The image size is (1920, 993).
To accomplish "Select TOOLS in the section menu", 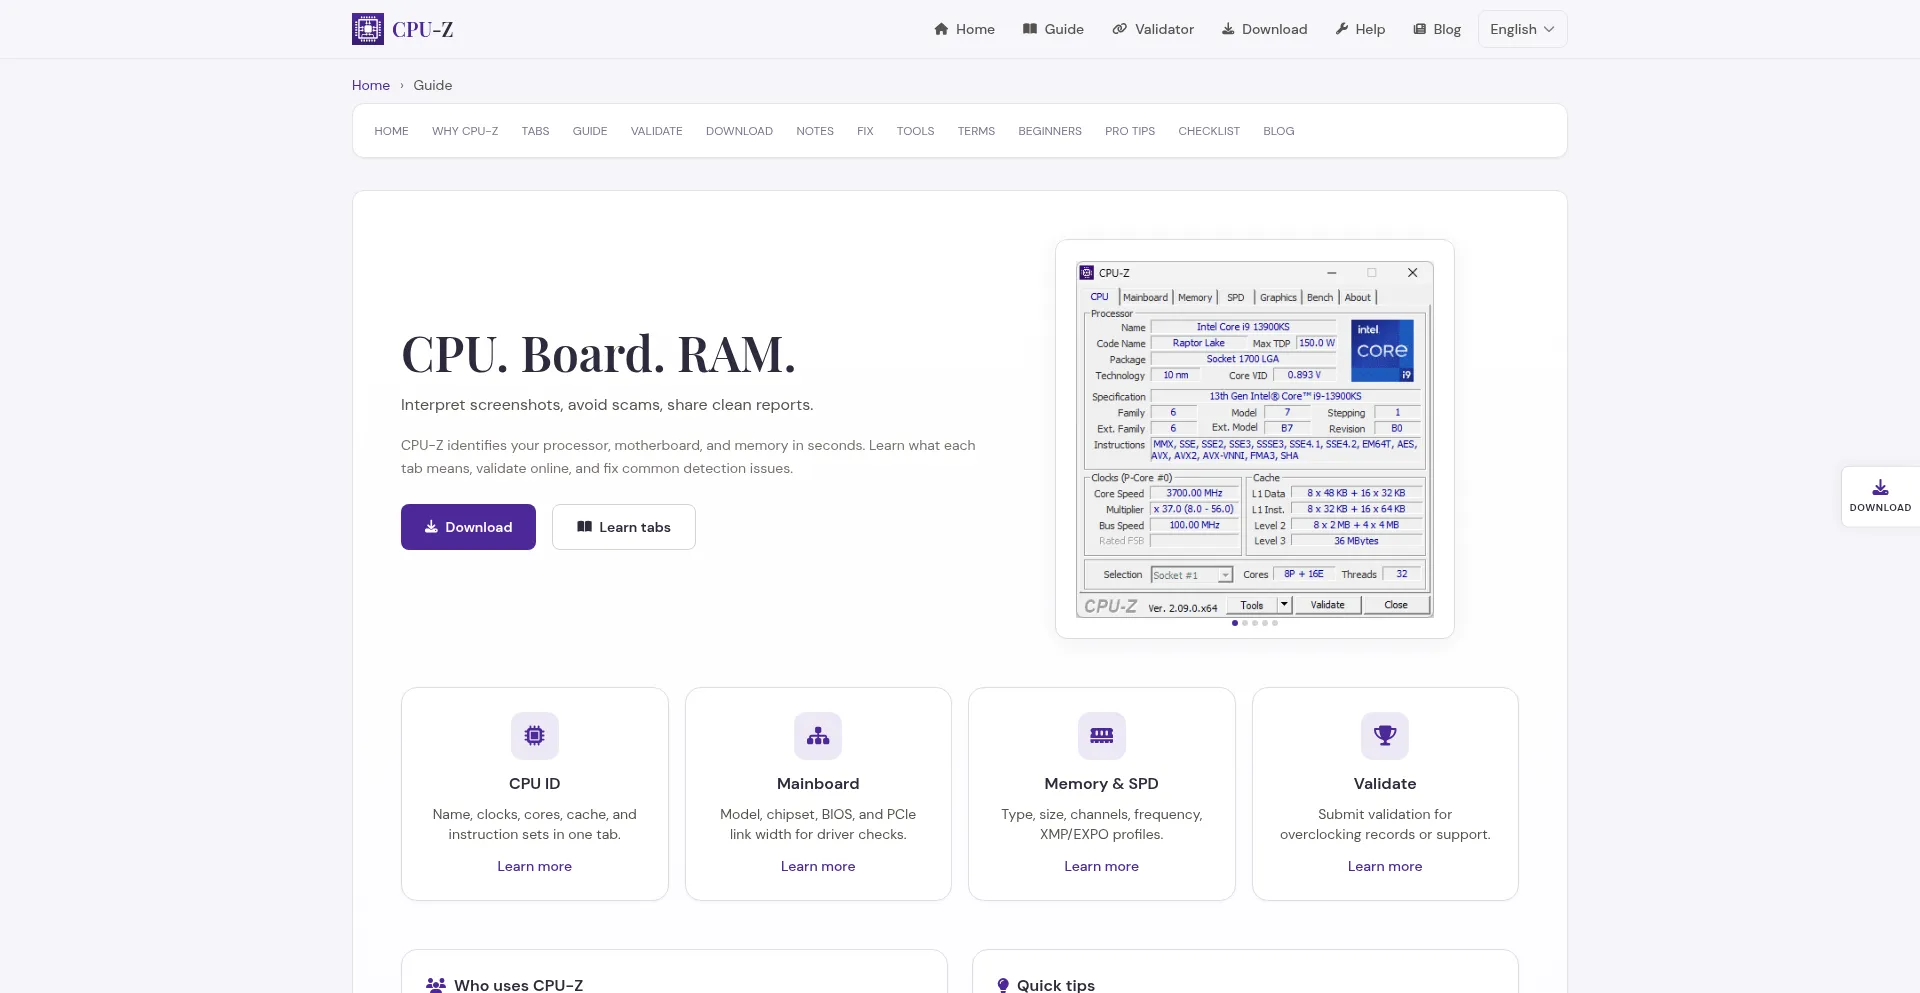I will 915,131.
